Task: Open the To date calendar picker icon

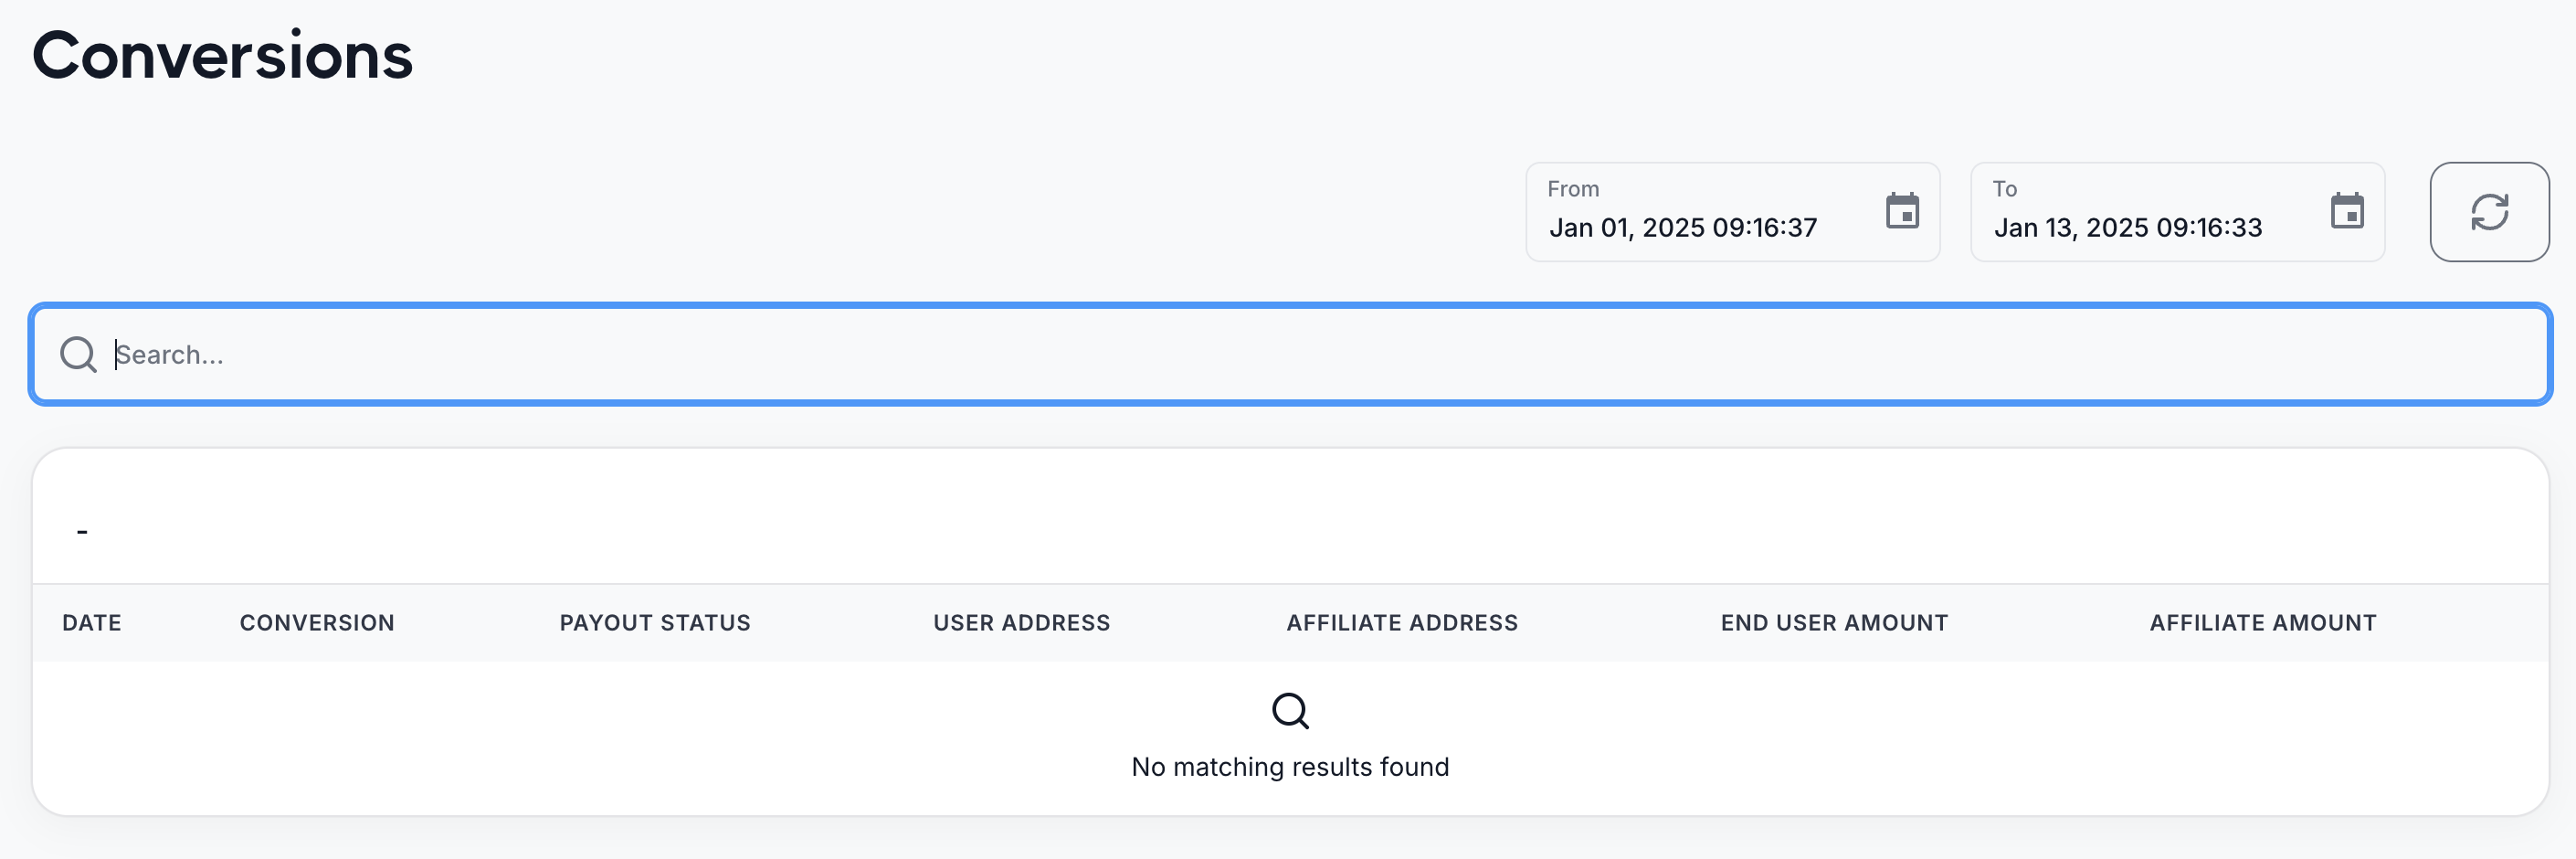Action: pyautogui.click(x=2346, y=211)
